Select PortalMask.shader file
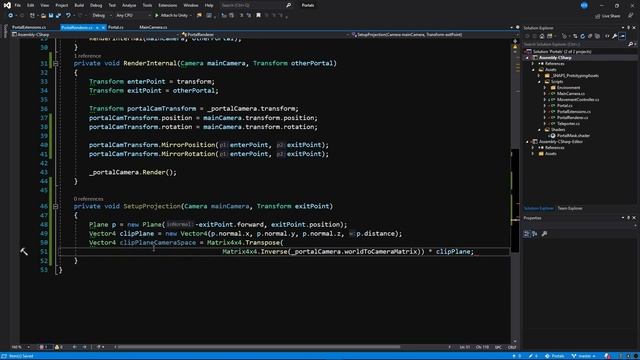Image resolution: width=640 pixels, height=360 pixels. 573,136
